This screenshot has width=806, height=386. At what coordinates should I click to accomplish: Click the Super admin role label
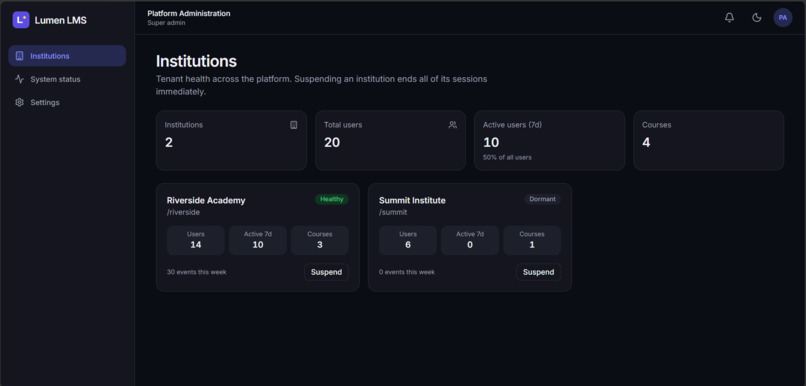166,23
